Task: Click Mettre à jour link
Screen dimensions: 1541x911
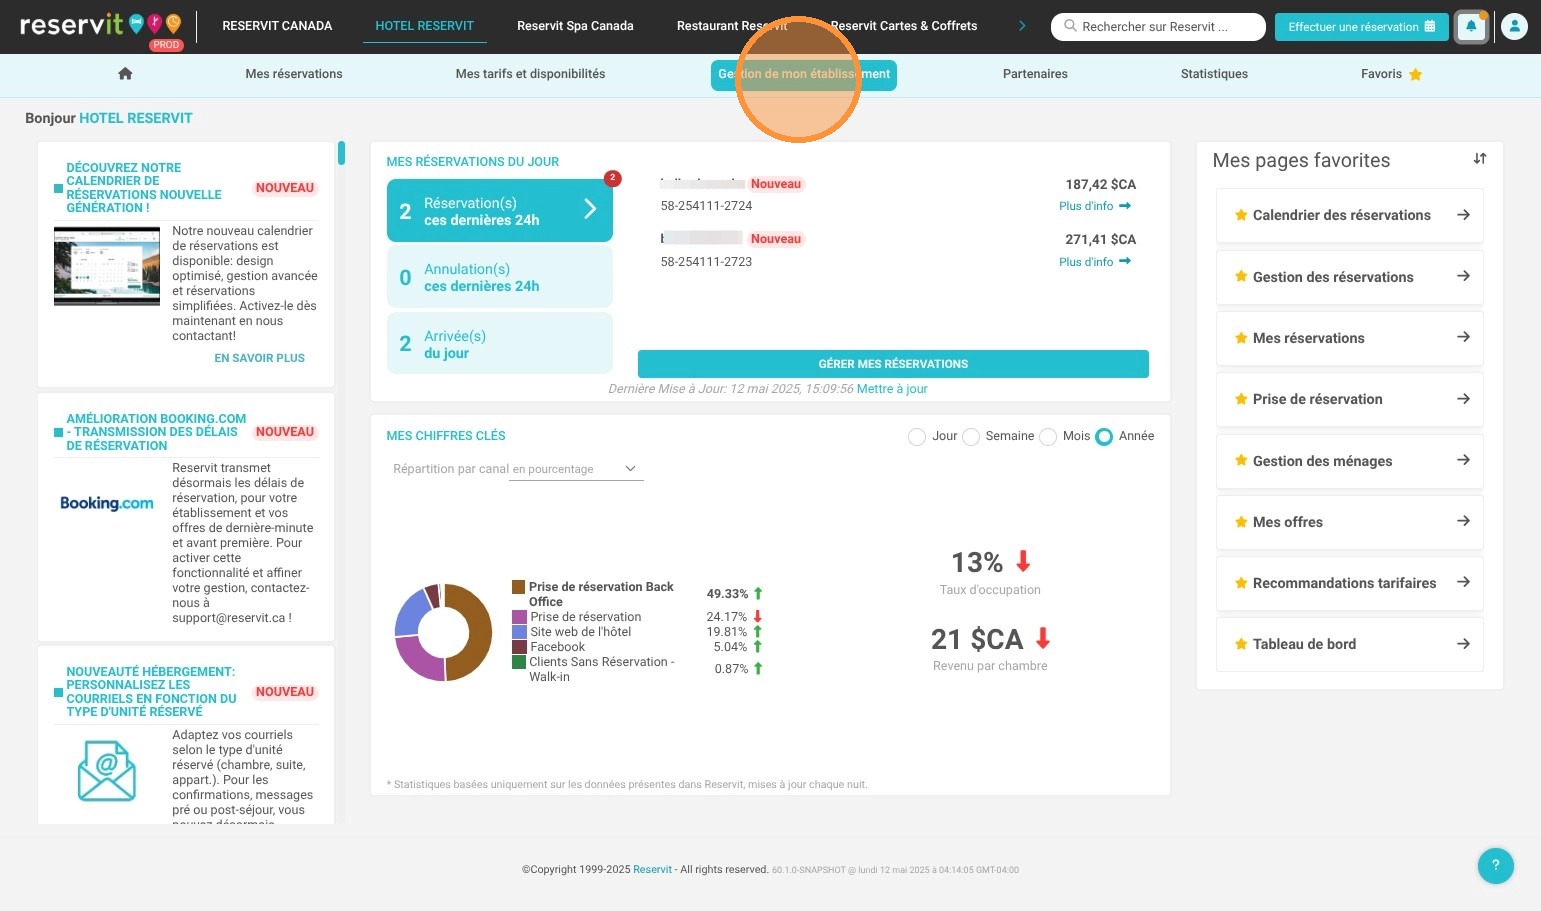Action: click(892, 389)
